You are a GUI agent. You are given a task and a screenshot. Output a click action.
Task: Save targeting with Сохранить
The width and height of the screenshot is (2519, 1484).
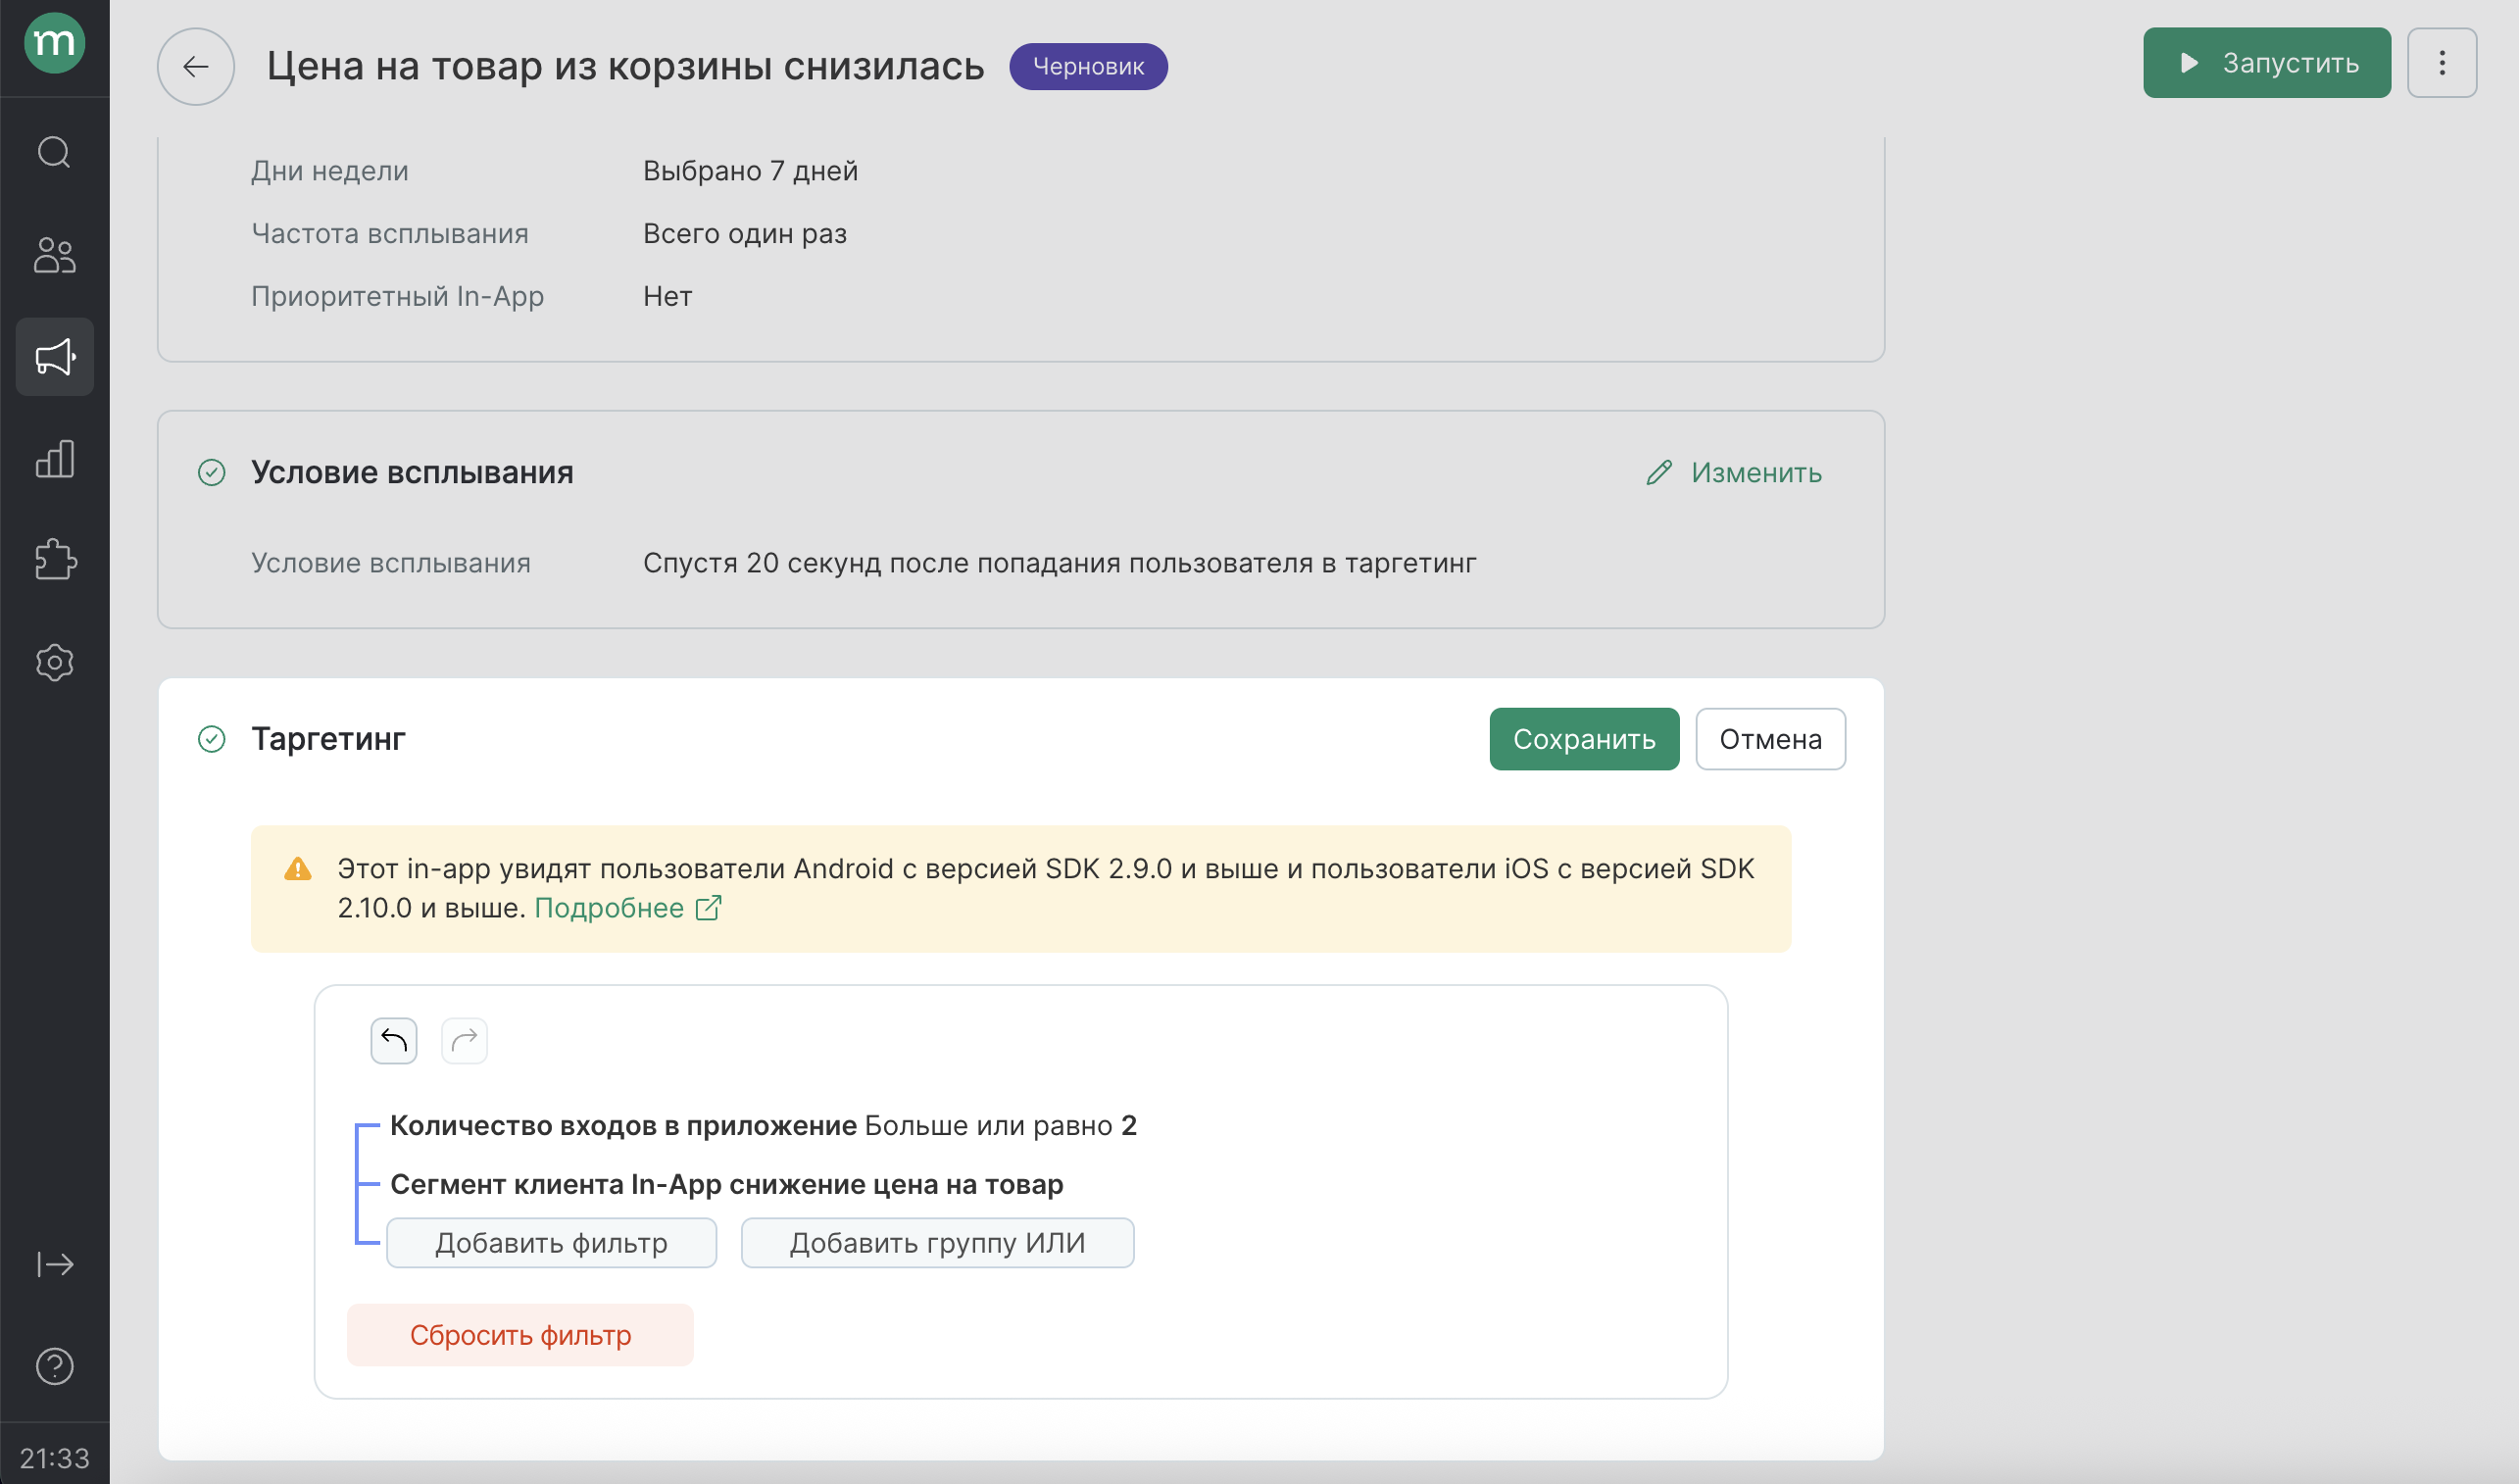(1584, 739)
